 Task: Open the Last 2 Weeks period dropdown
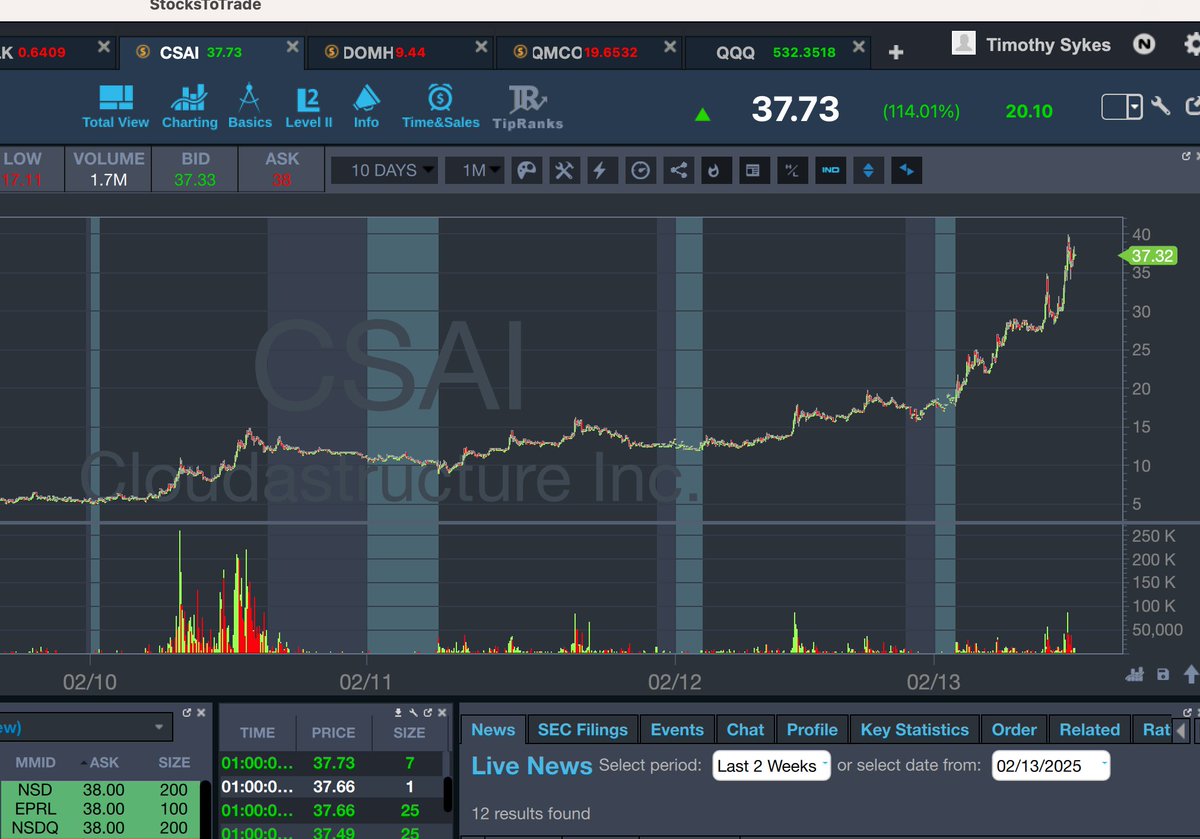click(x=771, y=766)
